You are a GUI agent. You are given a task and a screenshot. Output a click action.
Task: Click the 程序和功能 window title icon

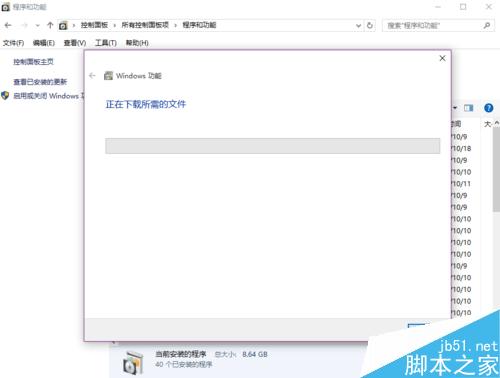click(6, 7)
